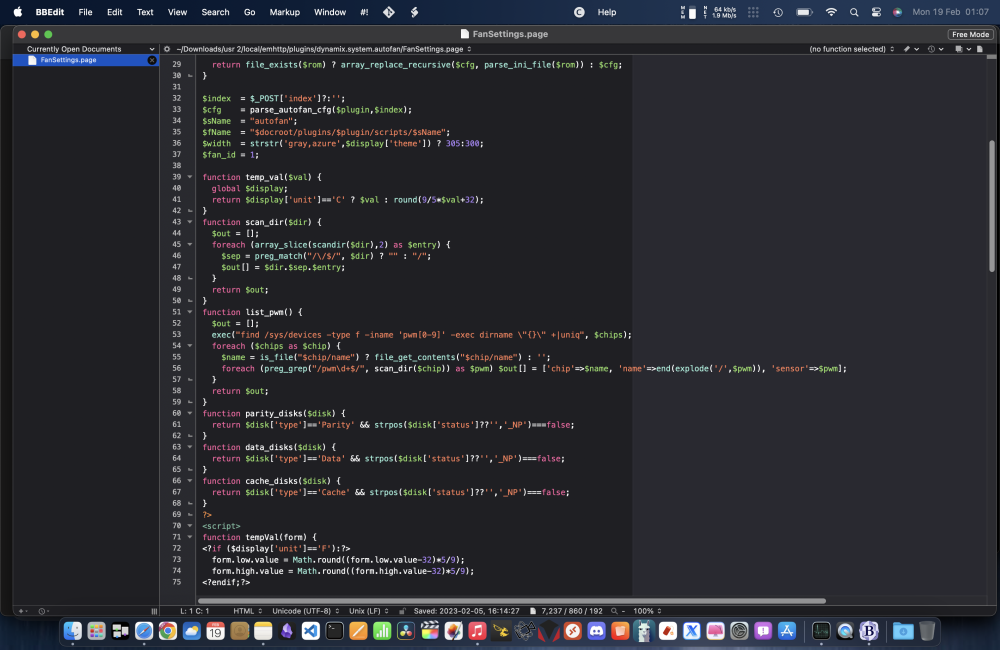Click the sidebar add (+) action button
1000x650 pixels.
(x=22, y=611)
